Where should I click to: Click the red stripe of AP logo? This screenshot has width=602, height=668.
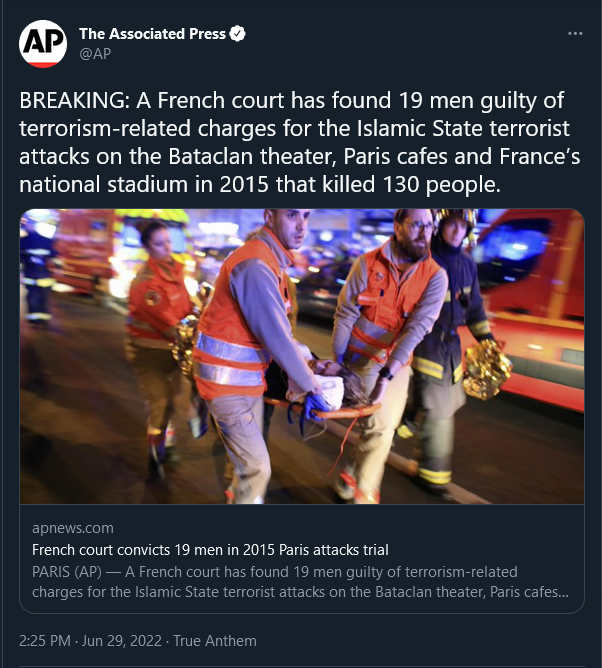tap(43, 65)
